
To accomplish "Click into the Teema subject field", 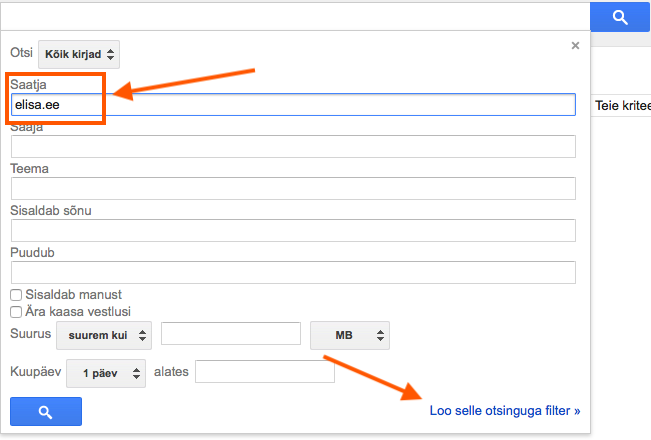I will click(x=293, y=188).
